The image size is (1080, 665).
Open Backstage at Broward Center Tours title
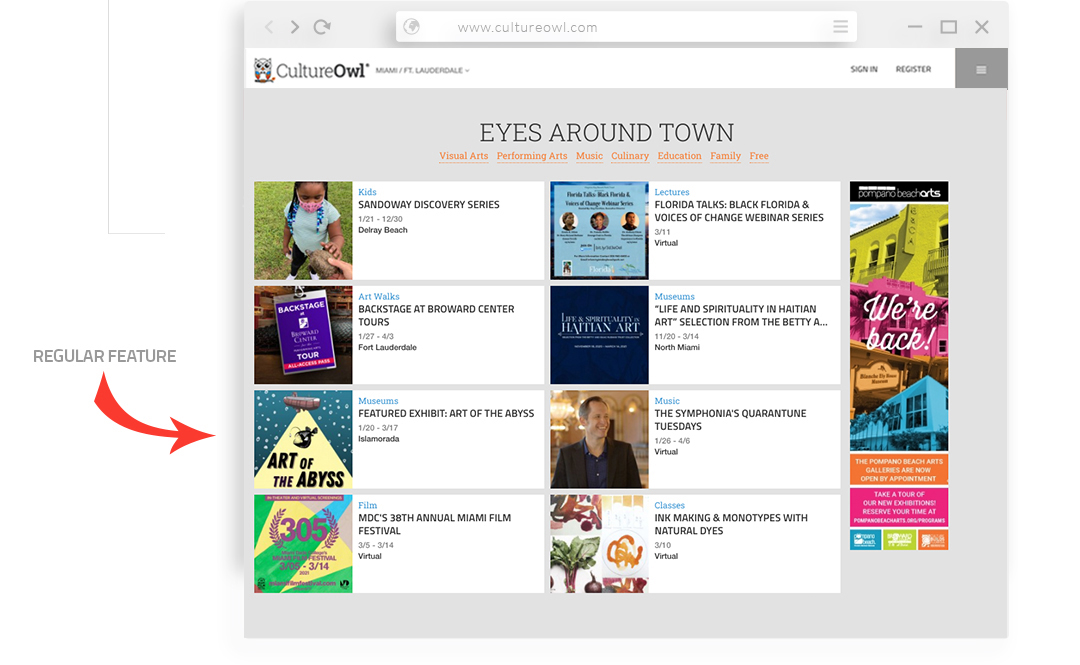coord(436,316)
